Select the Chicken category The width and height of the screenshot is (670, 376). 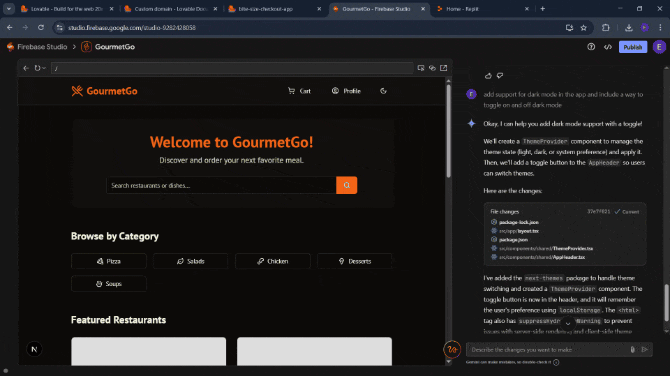[273, 261]
